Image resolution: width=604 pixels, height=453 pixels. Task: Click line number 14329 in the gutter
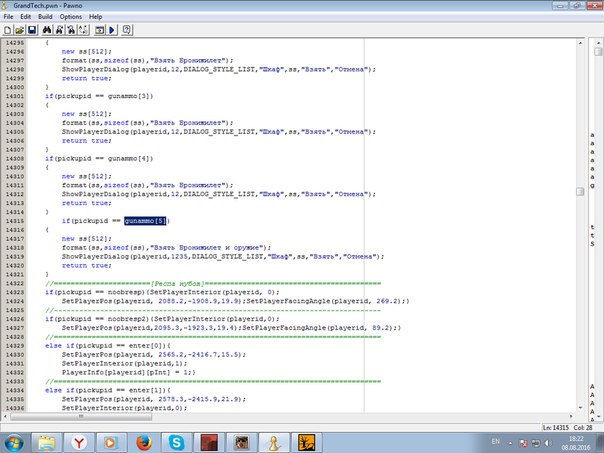coord(15,346)
